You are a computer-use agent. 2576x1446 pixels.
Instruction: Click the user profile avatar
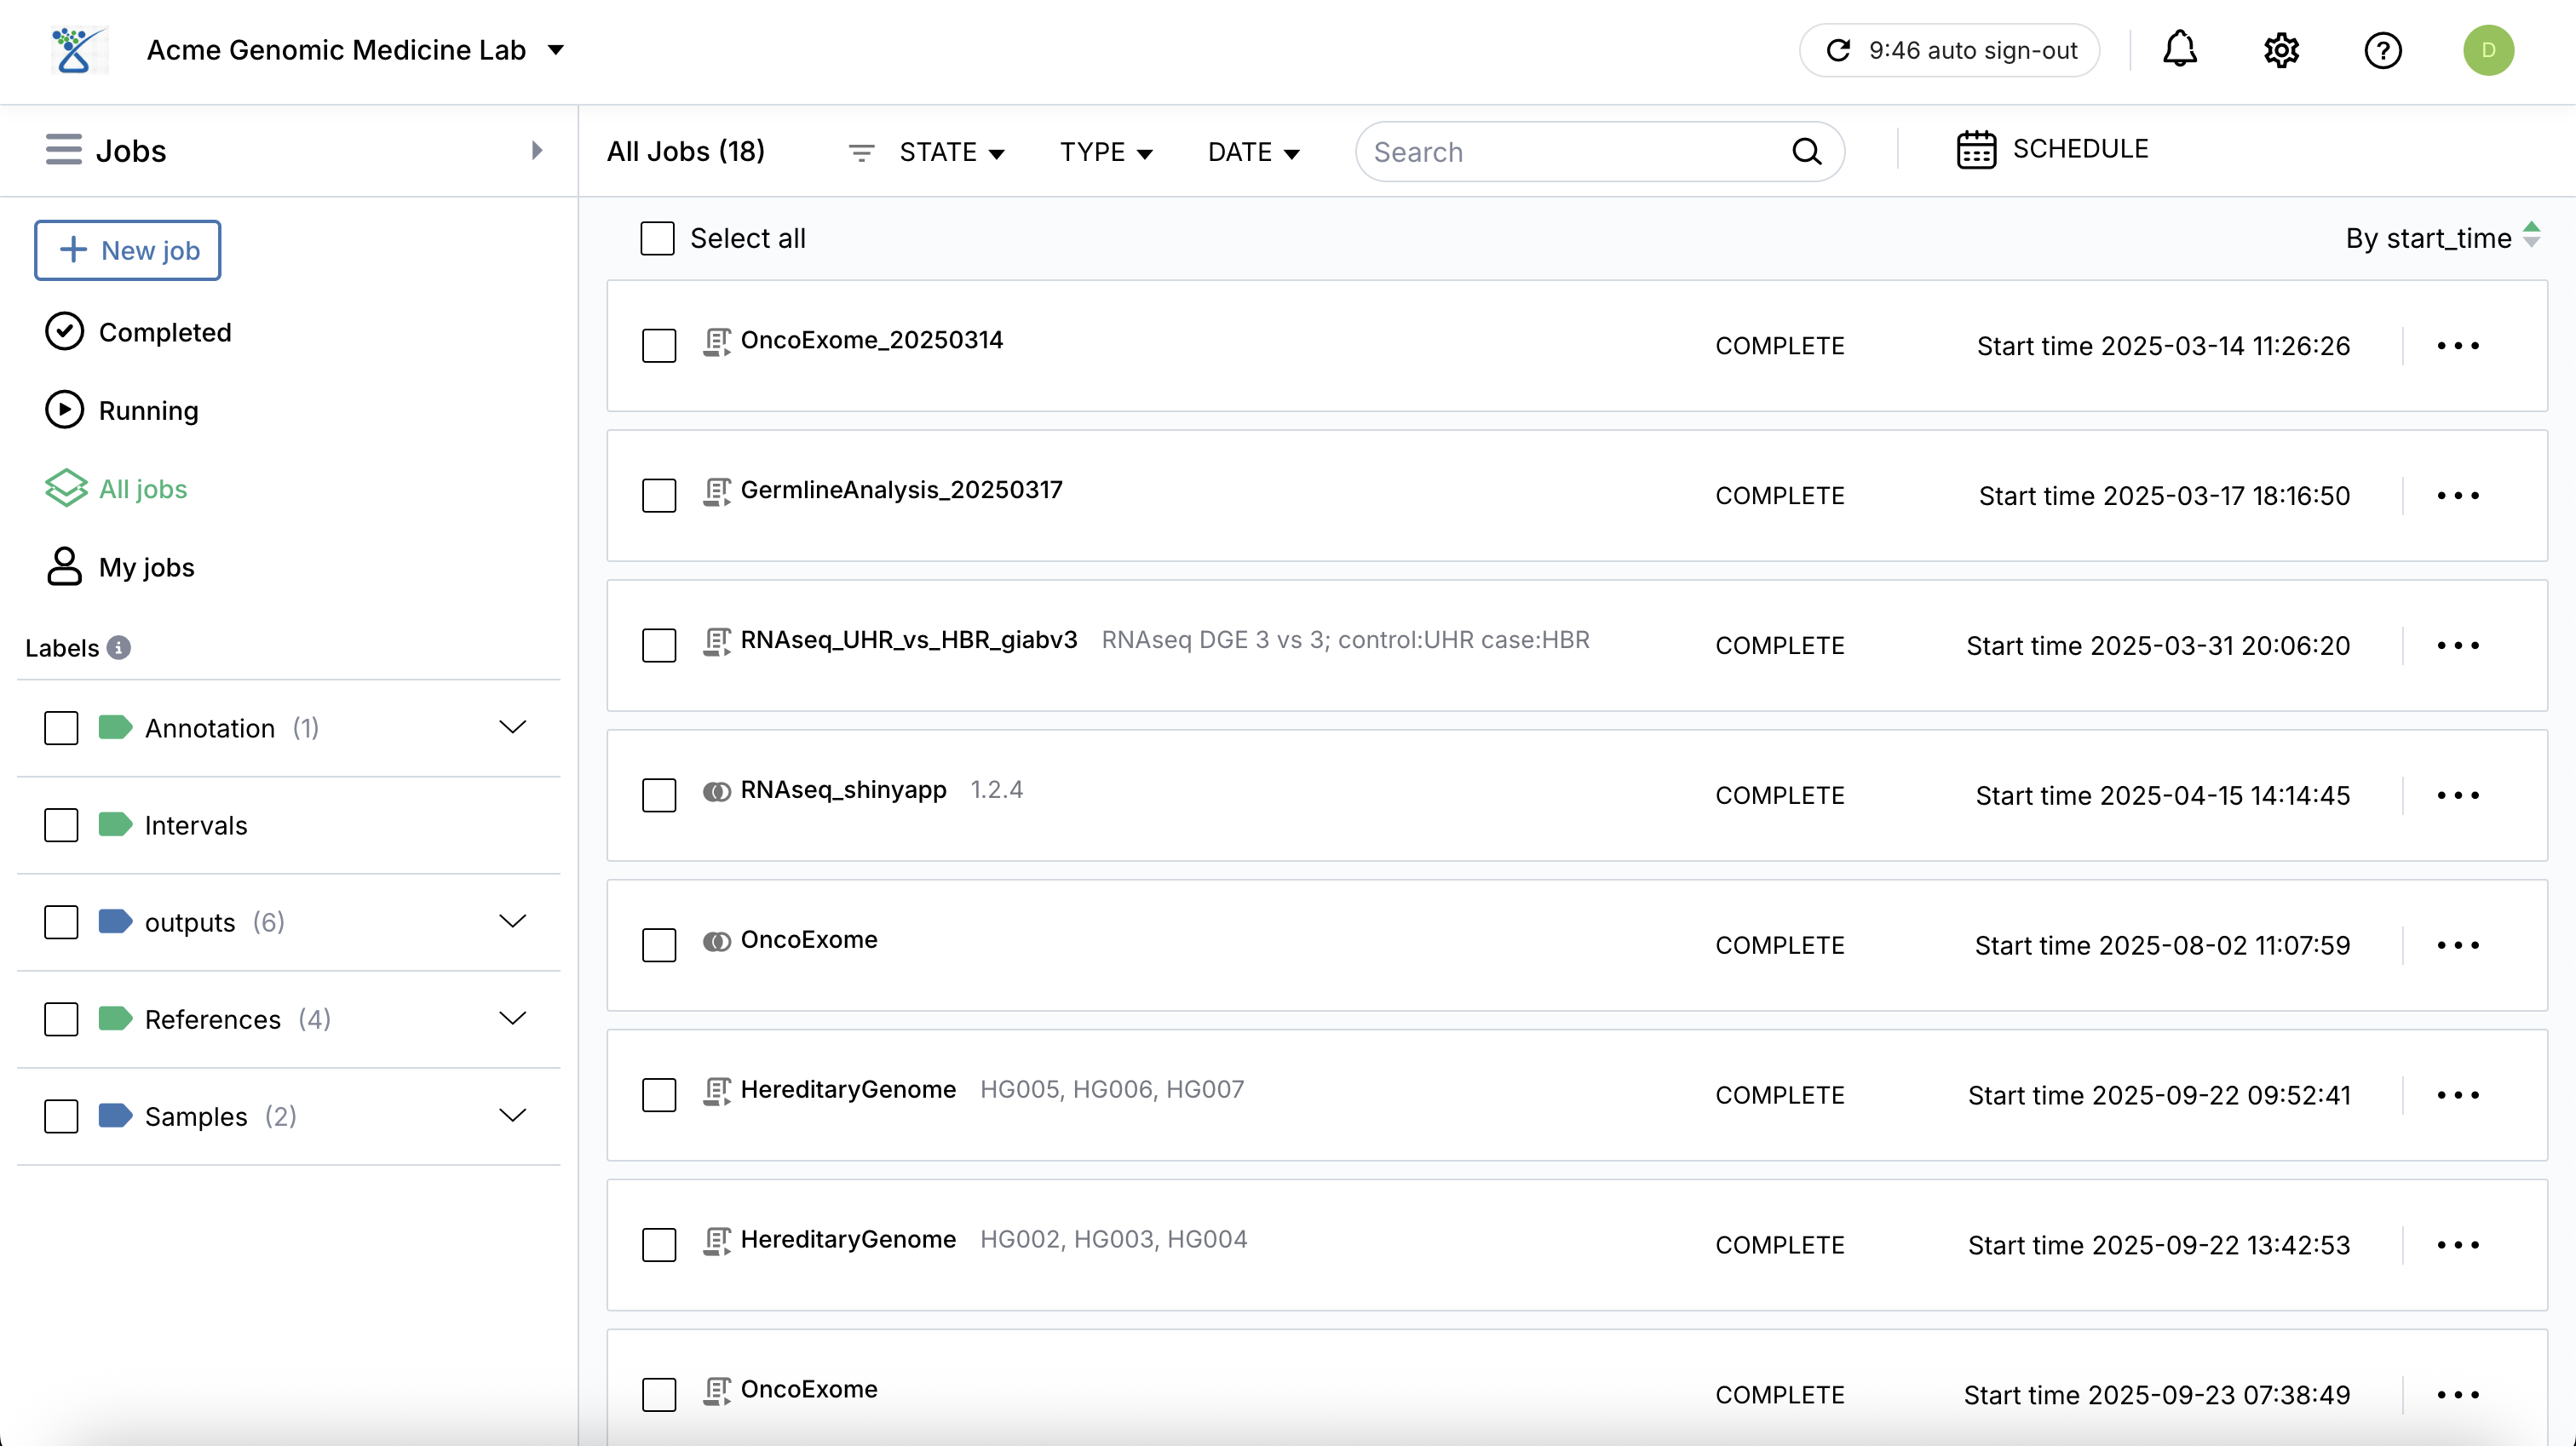click(x=2489, y=50)
